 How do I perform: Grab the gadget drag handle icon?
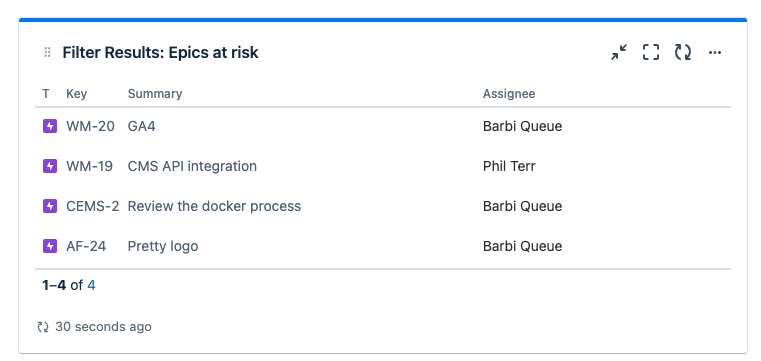[x=47, y=52]
